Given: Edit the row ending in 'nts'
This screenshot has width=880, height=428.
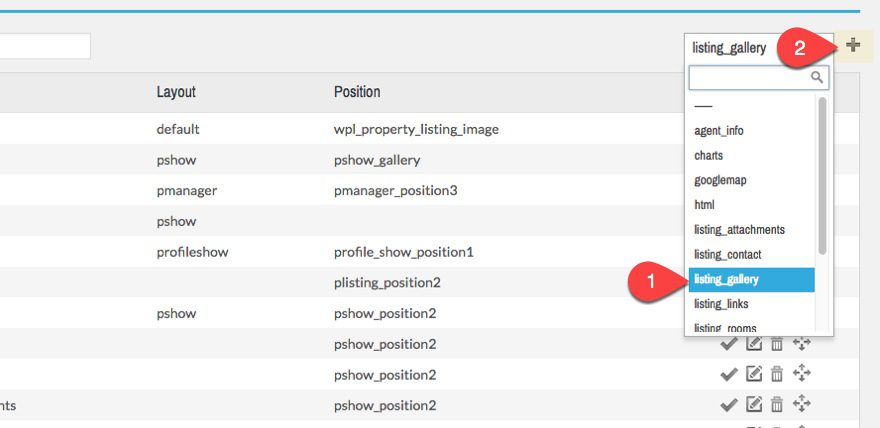Looking at the screenshot, I should pos(753,405).
